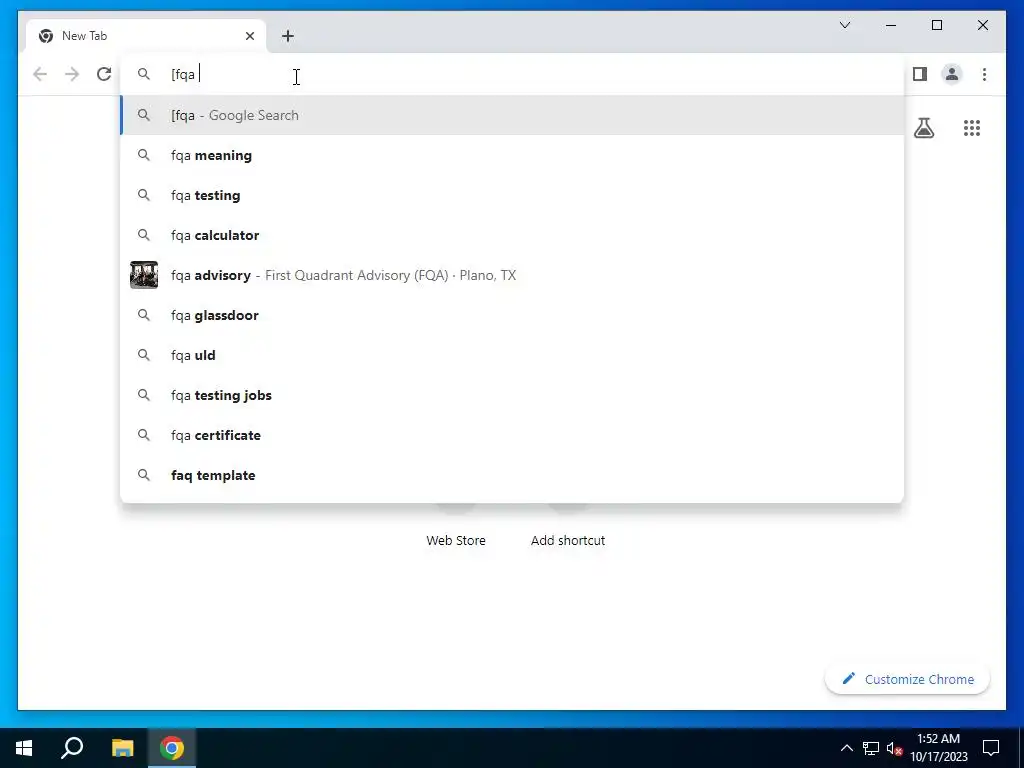Reload the page with refresh icon
The height and width of the screenshot is (768, 1024).
tap(104, 74)
